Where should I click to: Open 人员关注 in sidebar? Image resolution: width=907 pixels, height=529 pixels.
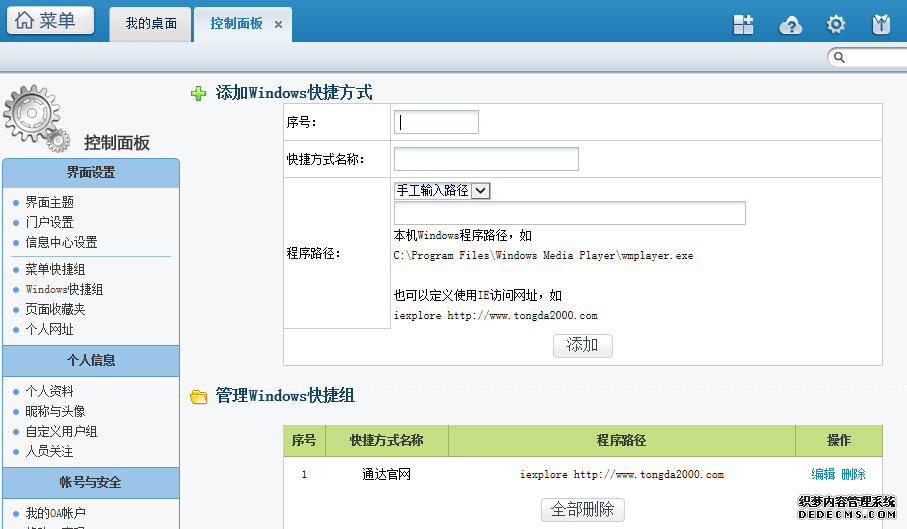coord(49,452)
